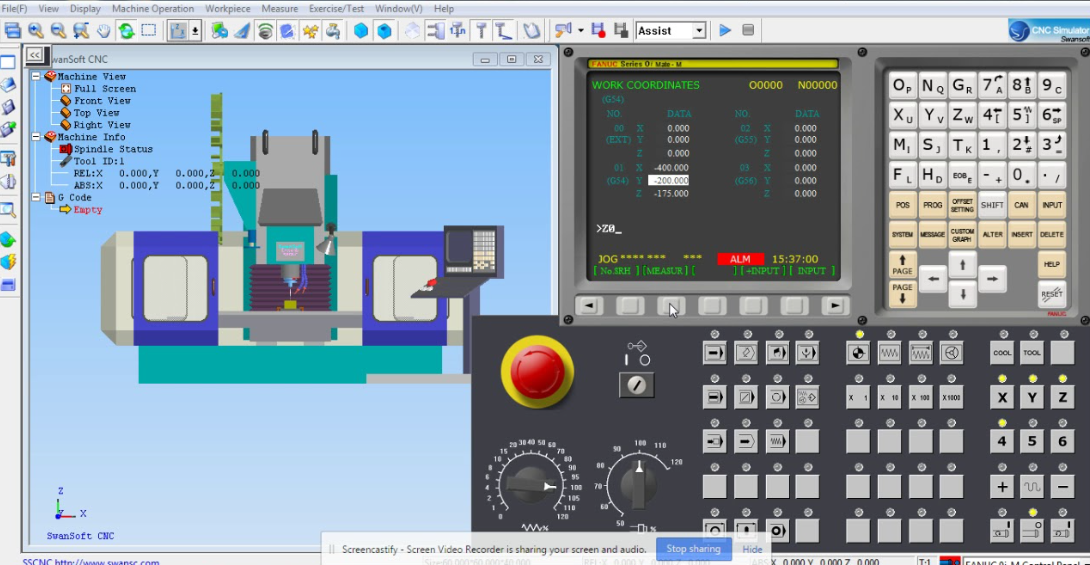Click the minus jog direction key
Viewport: 1090px width, 565px height.
tap(1062, 486)
